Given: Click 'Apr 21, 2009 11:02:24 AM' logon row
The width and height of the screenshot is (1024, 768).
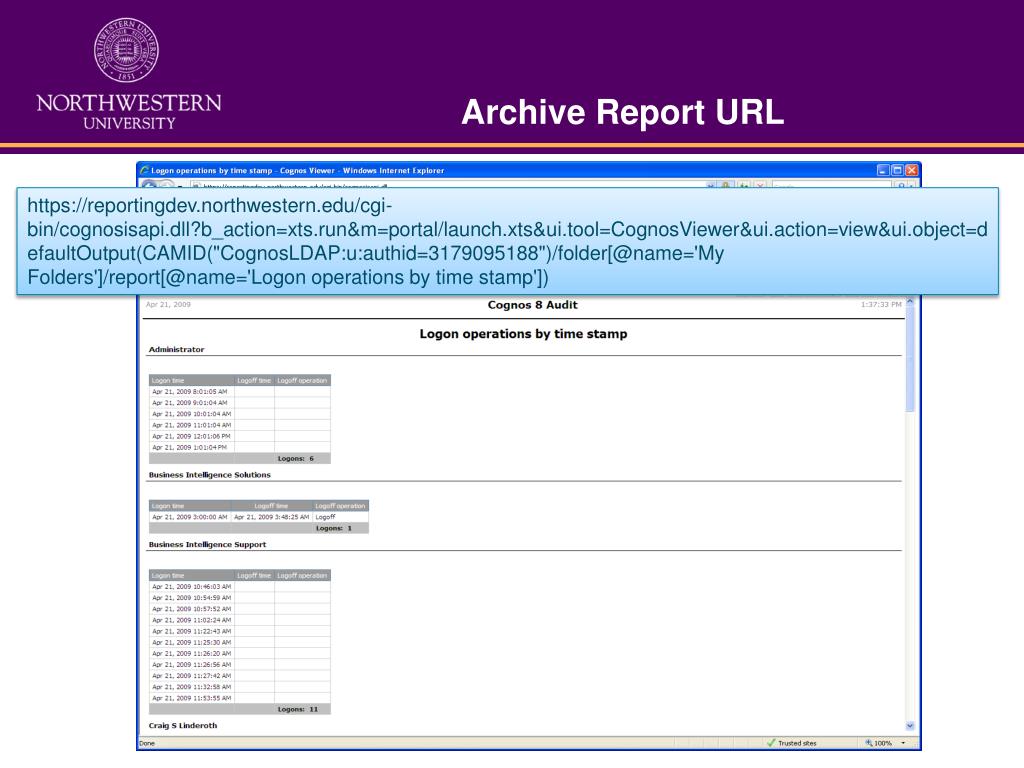Looking at the screenshot, I should [240, 620].
